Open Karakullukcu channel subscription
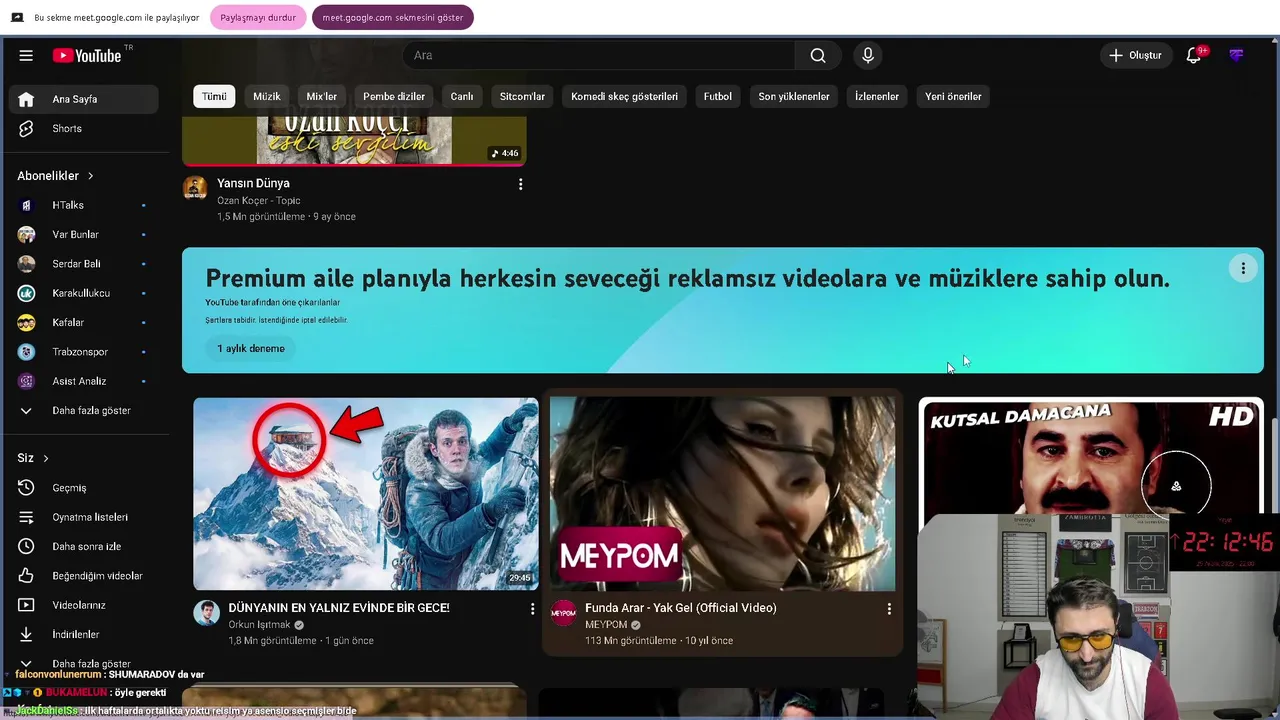Screen dimensions: 1280x720 click(84, 293)
